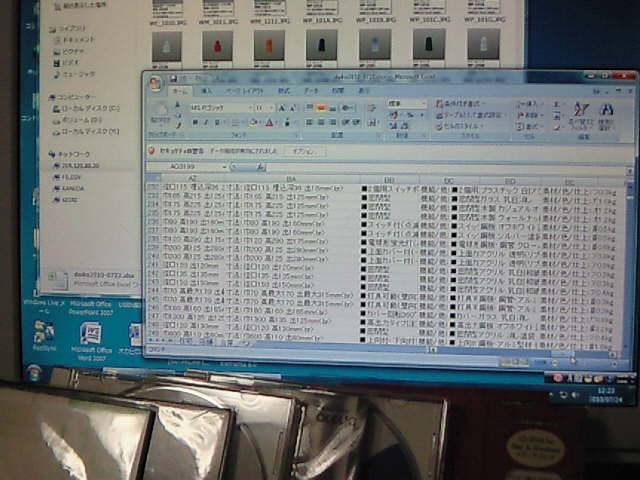Open the Sort & Filter (A-Z) tool

[581, 115]
